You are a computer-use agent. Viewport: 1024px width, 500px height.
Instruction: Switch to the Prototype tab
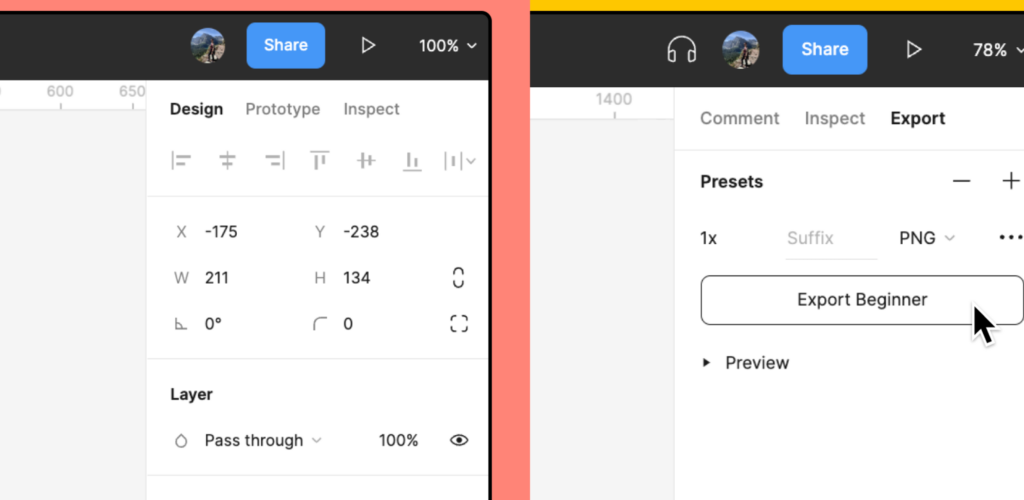(x=283, y=109)
